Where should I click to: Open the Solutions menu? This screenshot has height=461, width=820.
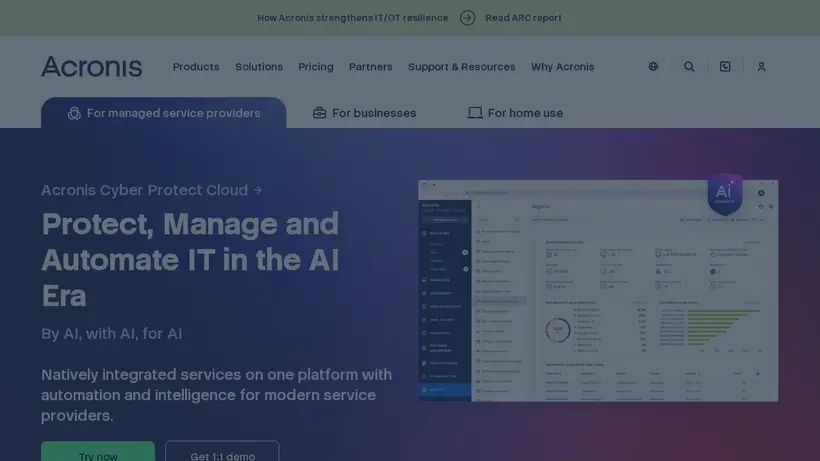pyautogui.click(x=259, y=67)
